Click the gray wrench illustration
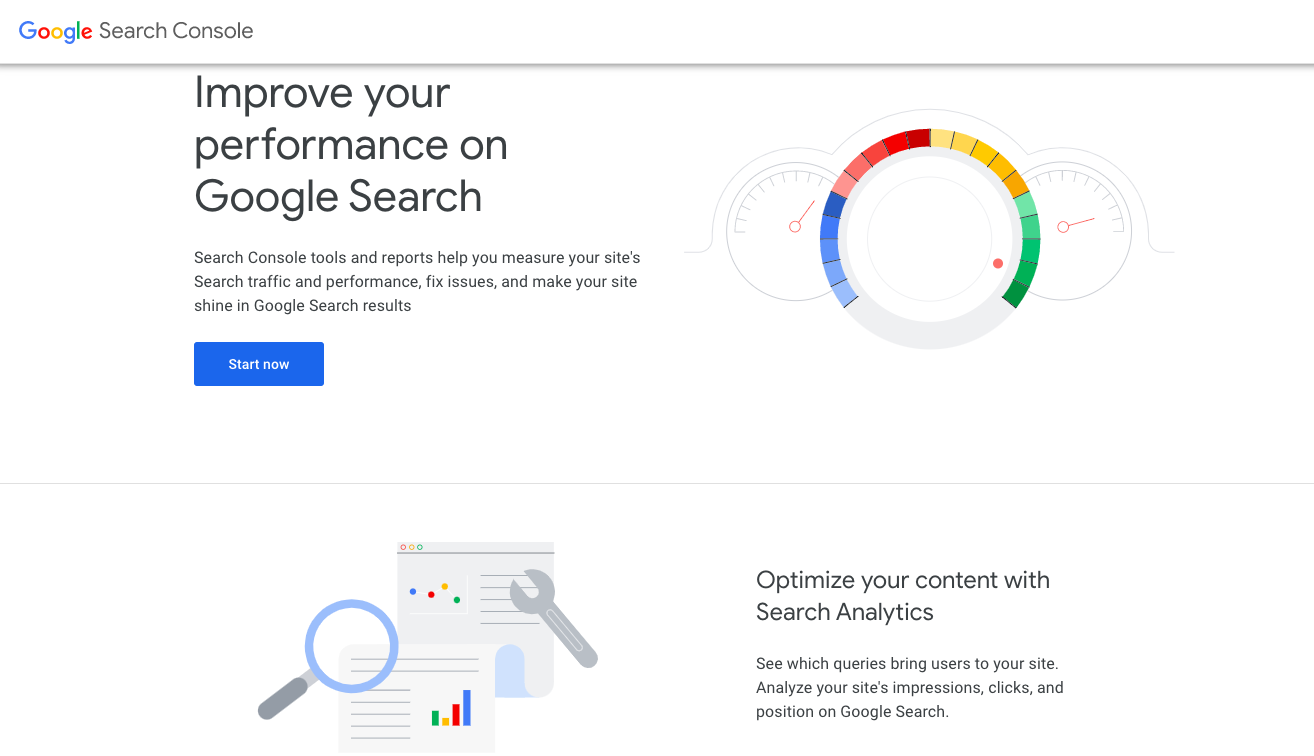The width and height of the screenshot is (1314, 756). [552, 615]
